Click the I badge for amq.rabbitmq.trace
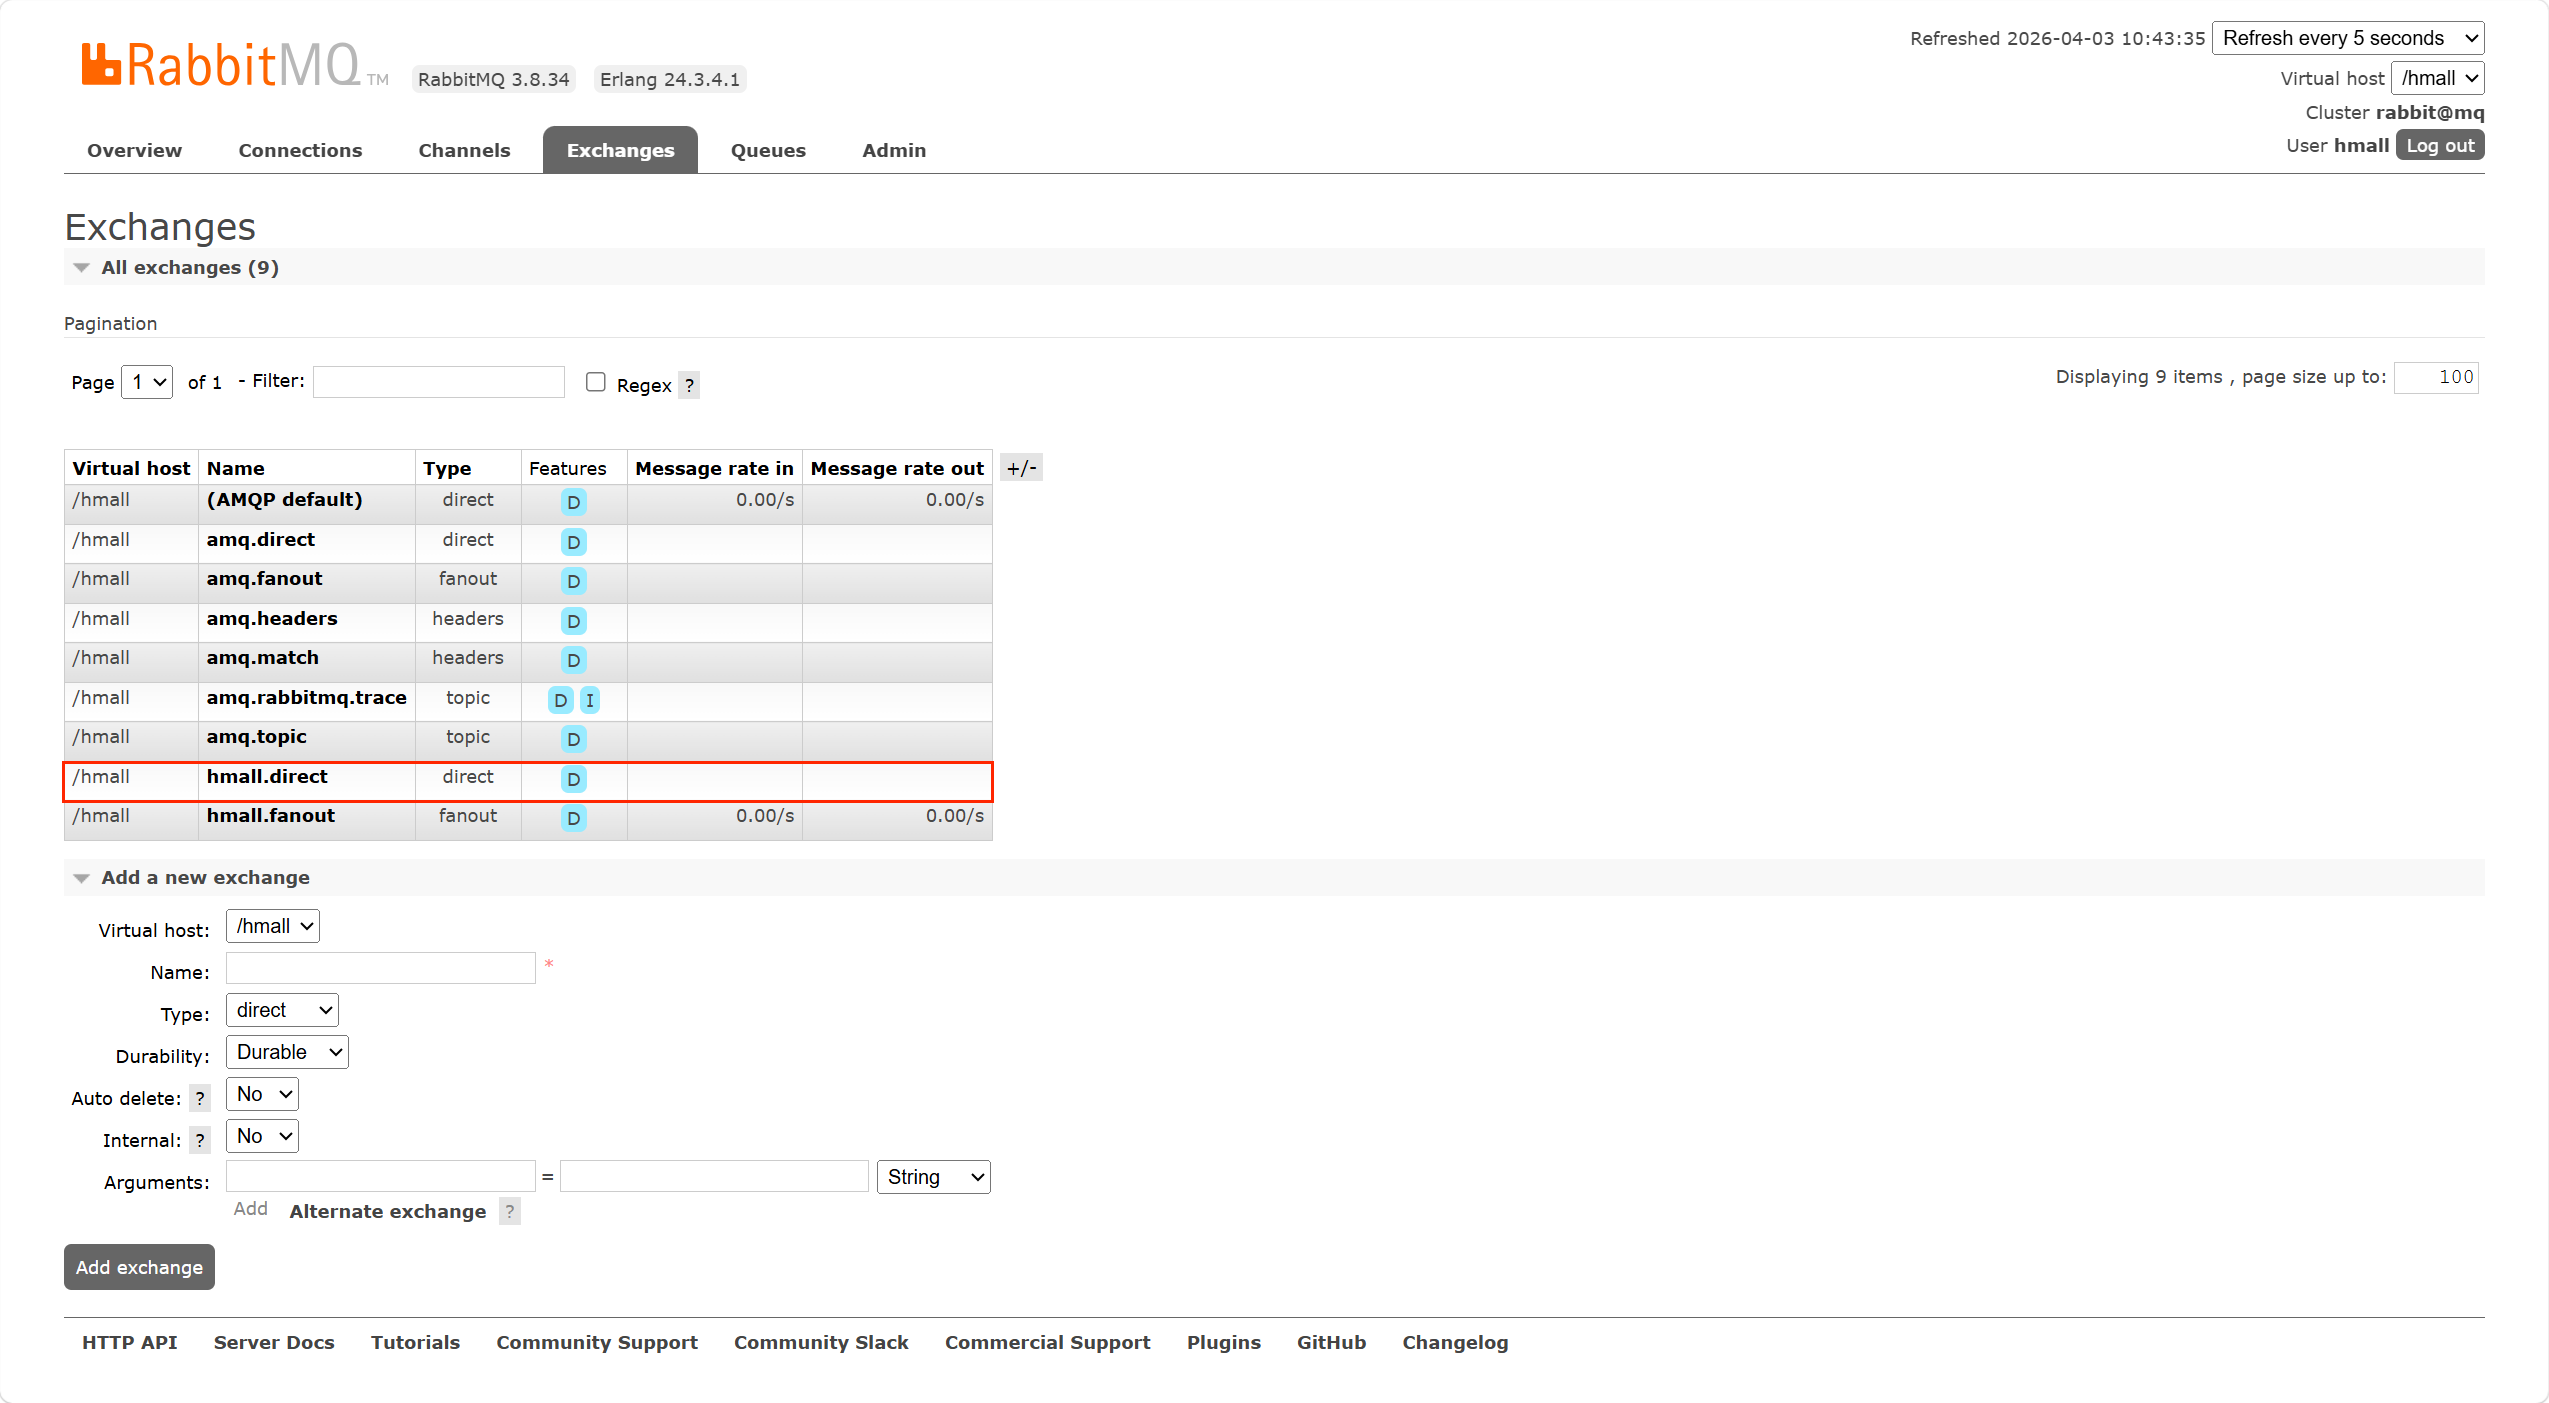Viewport: 2549px width, 1403px height. 590,700
